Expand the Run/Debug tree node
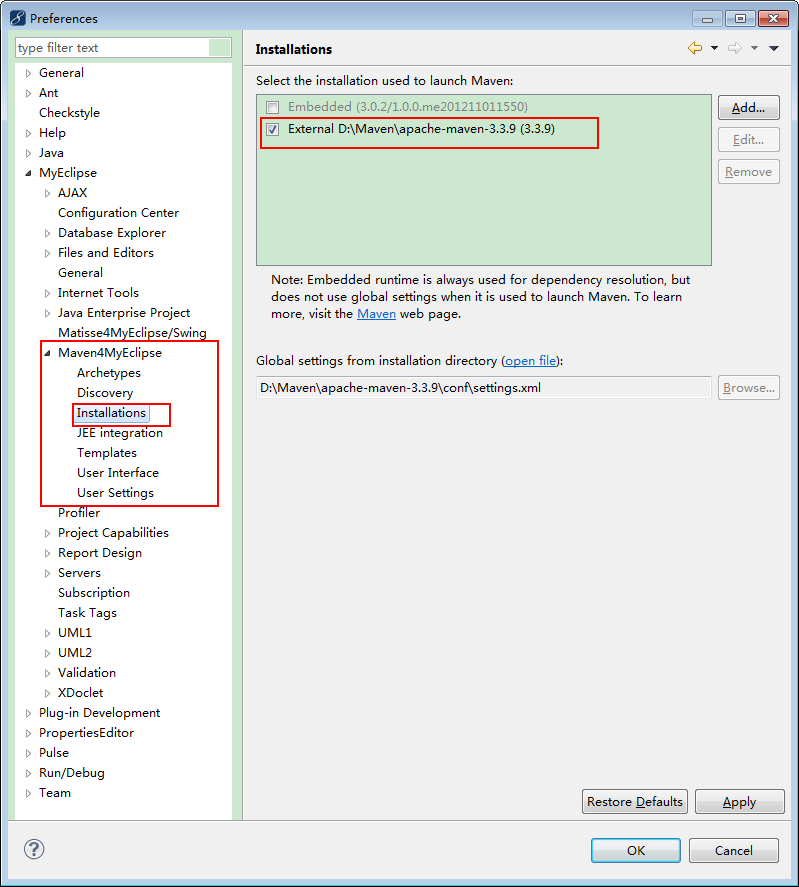799x887 pixels. pos(28,773)
